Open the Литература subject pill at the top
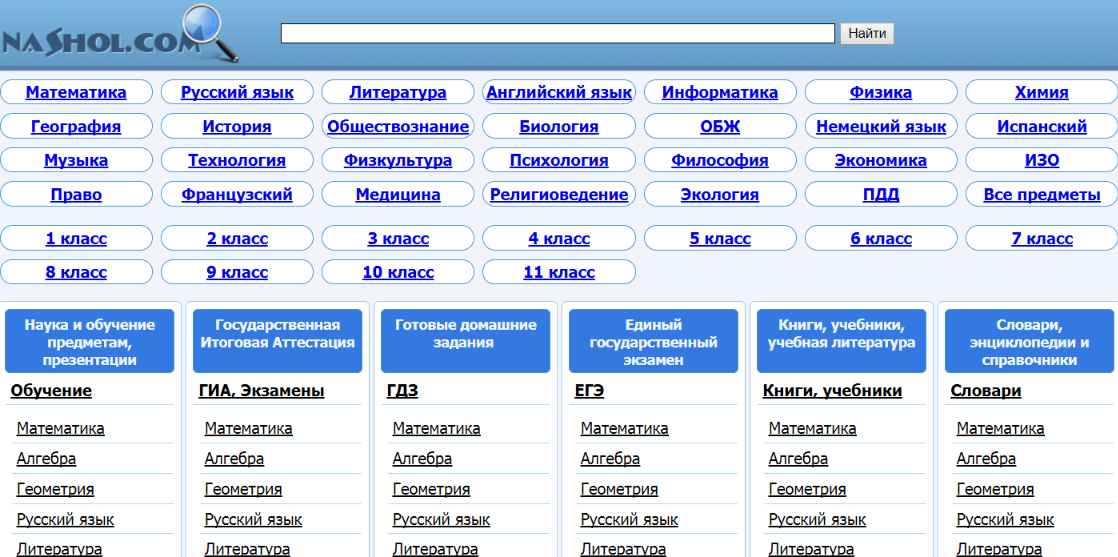 [398, 92]
